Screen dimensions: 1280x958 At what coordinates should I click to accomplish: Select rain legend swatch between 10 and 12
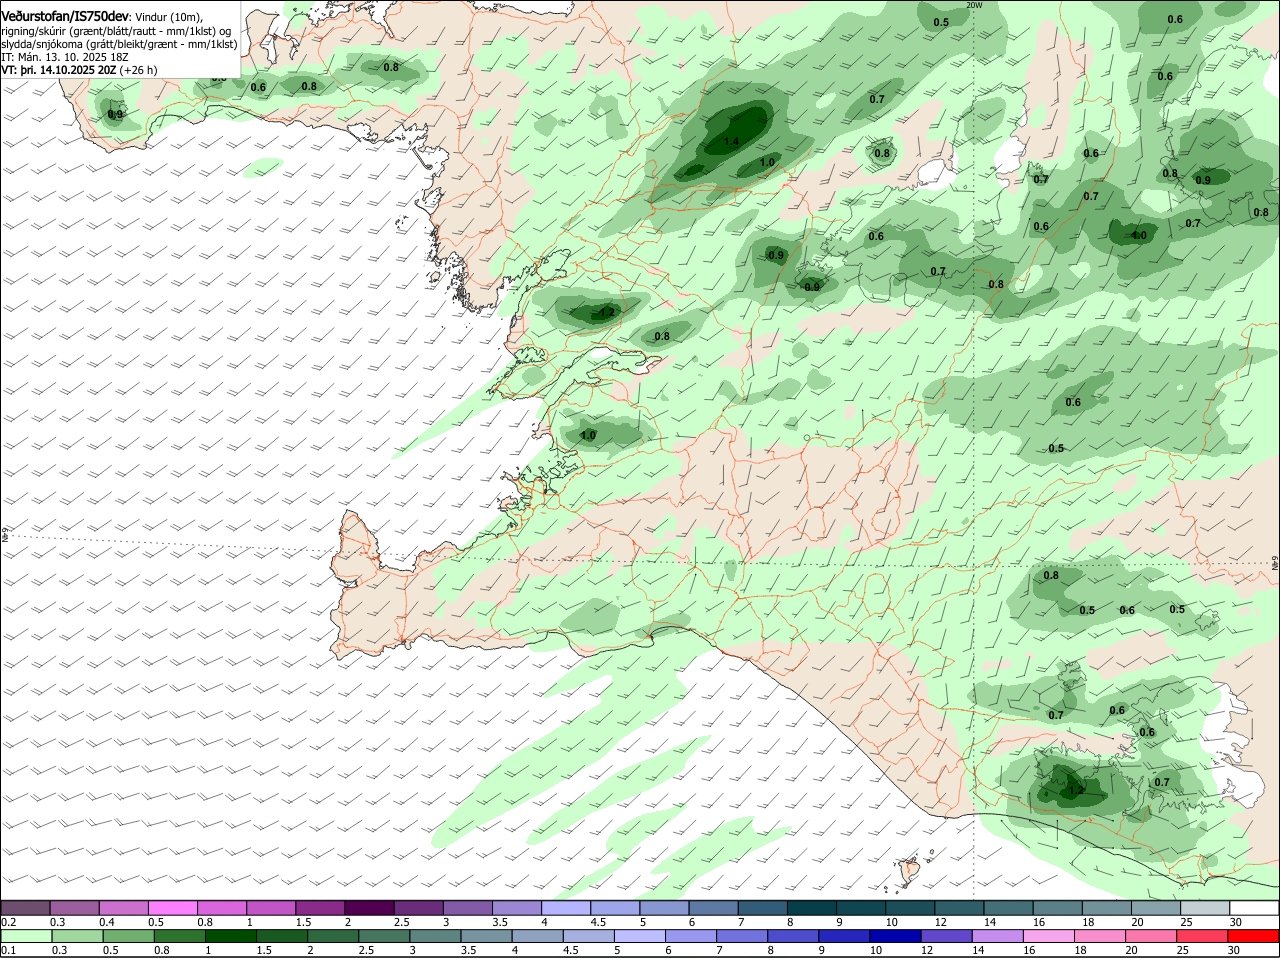coord(896,936)
